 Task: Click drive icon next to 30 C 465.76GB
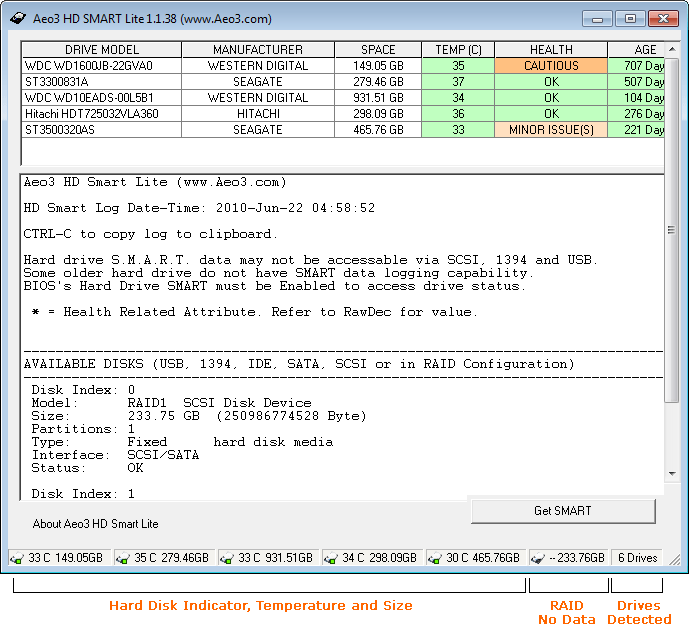click(435, 558)
